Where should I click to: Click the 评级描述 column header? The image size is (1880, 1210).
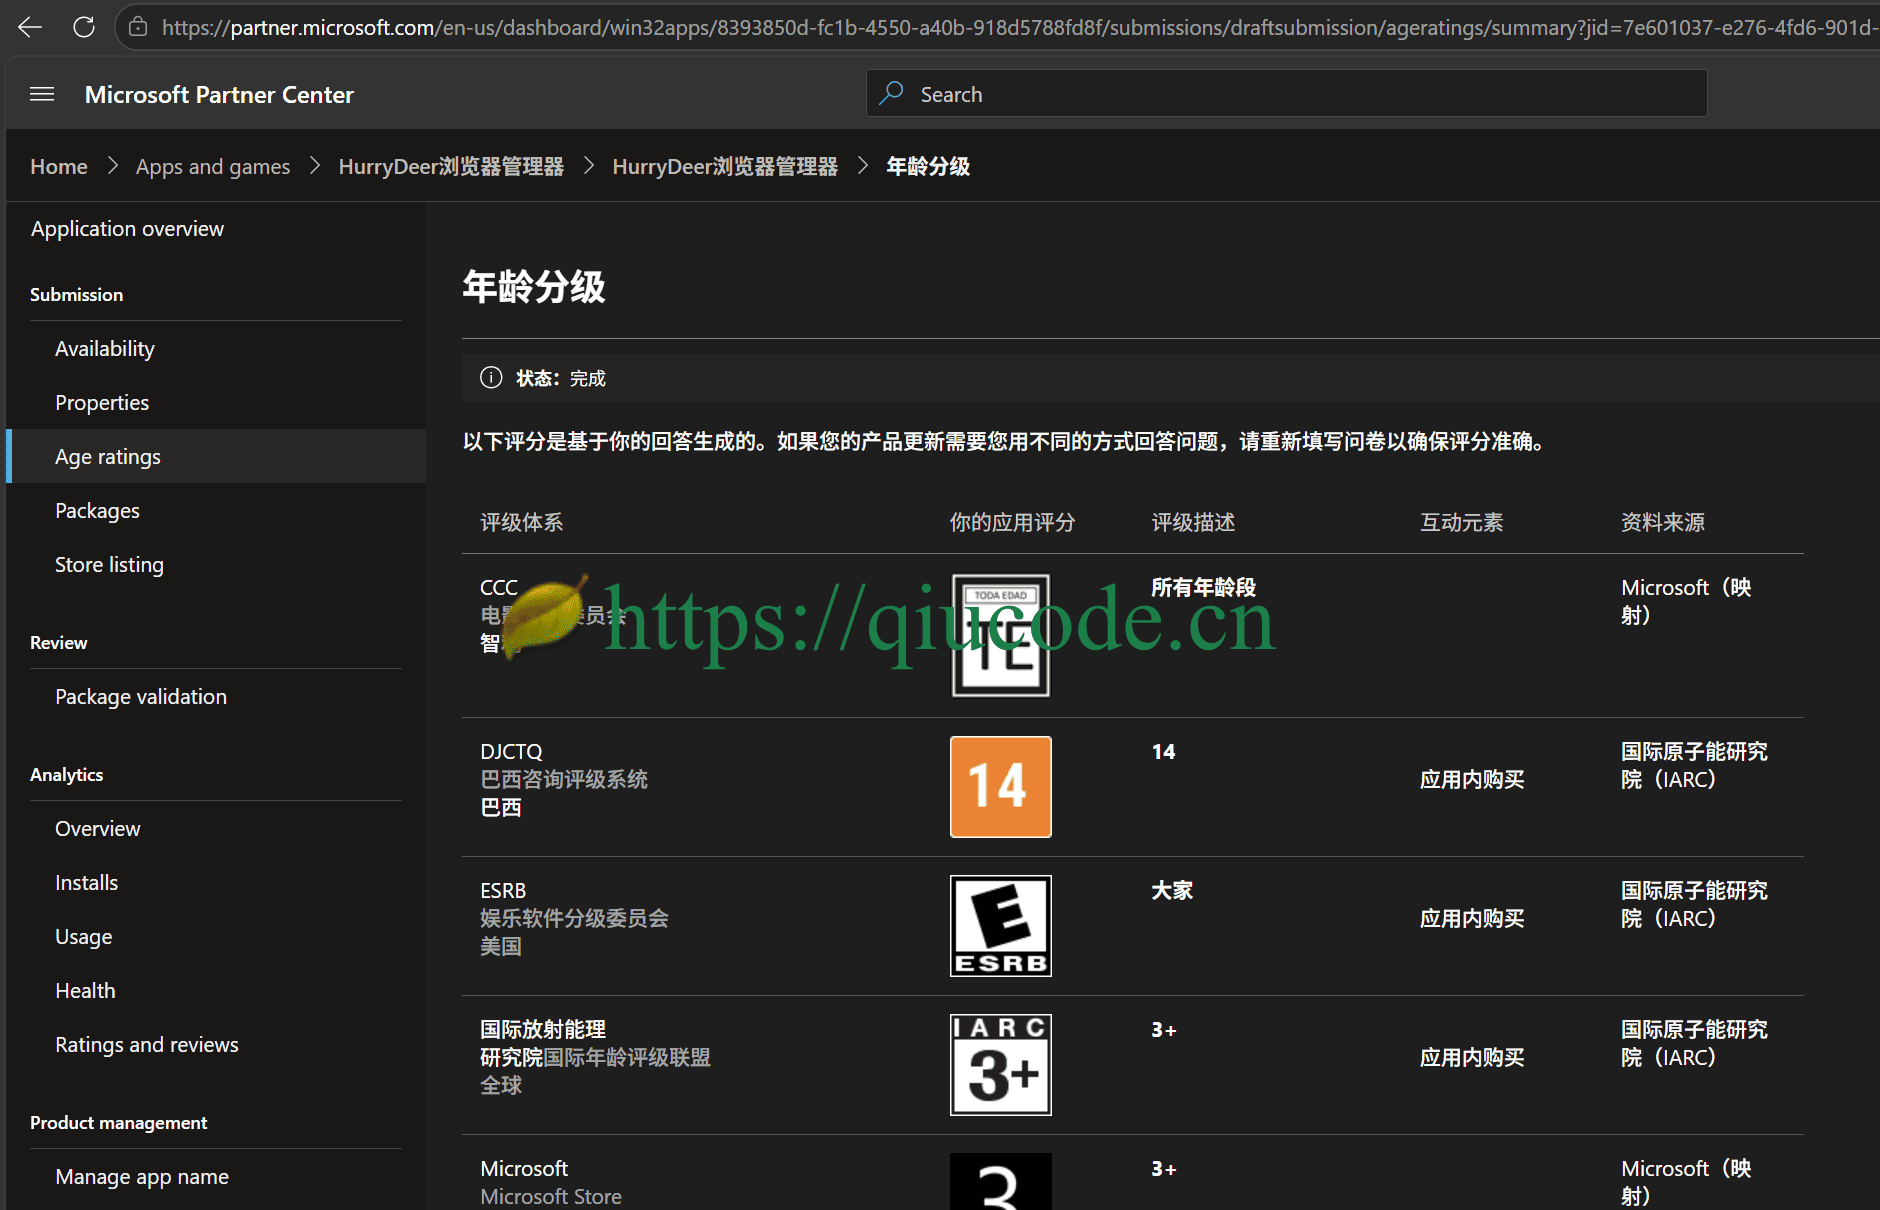(x=1193, y=522)
